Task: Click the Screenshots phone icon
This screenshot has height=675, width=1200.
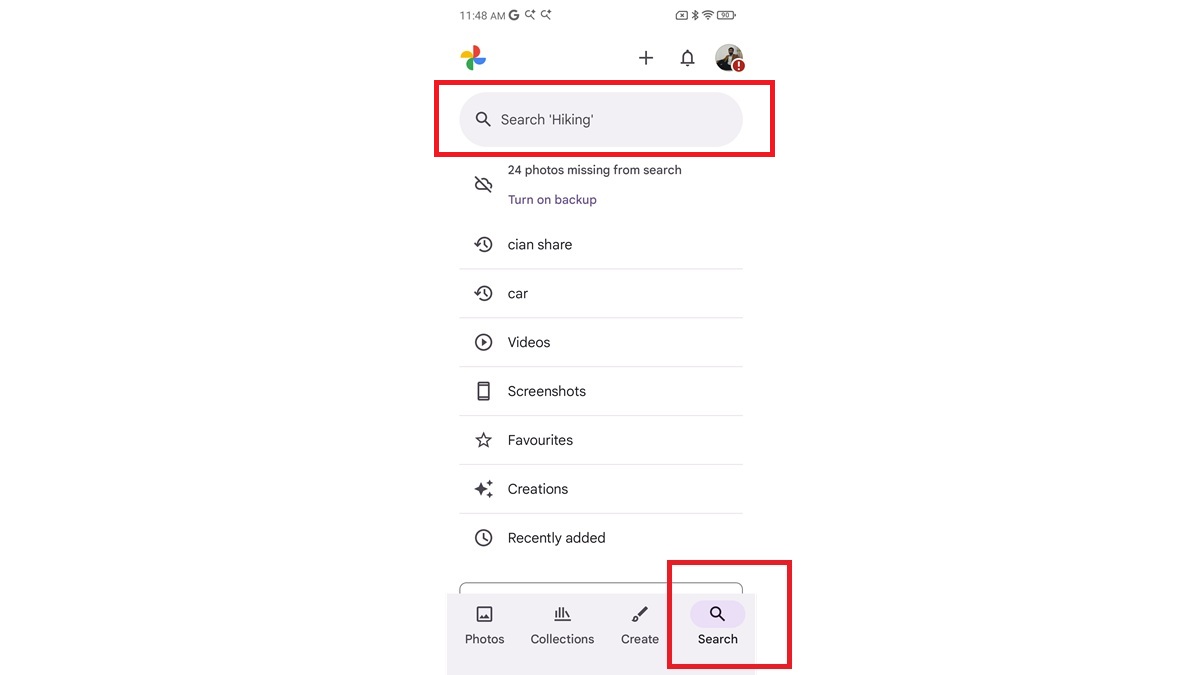Action: tap(483, 391)
